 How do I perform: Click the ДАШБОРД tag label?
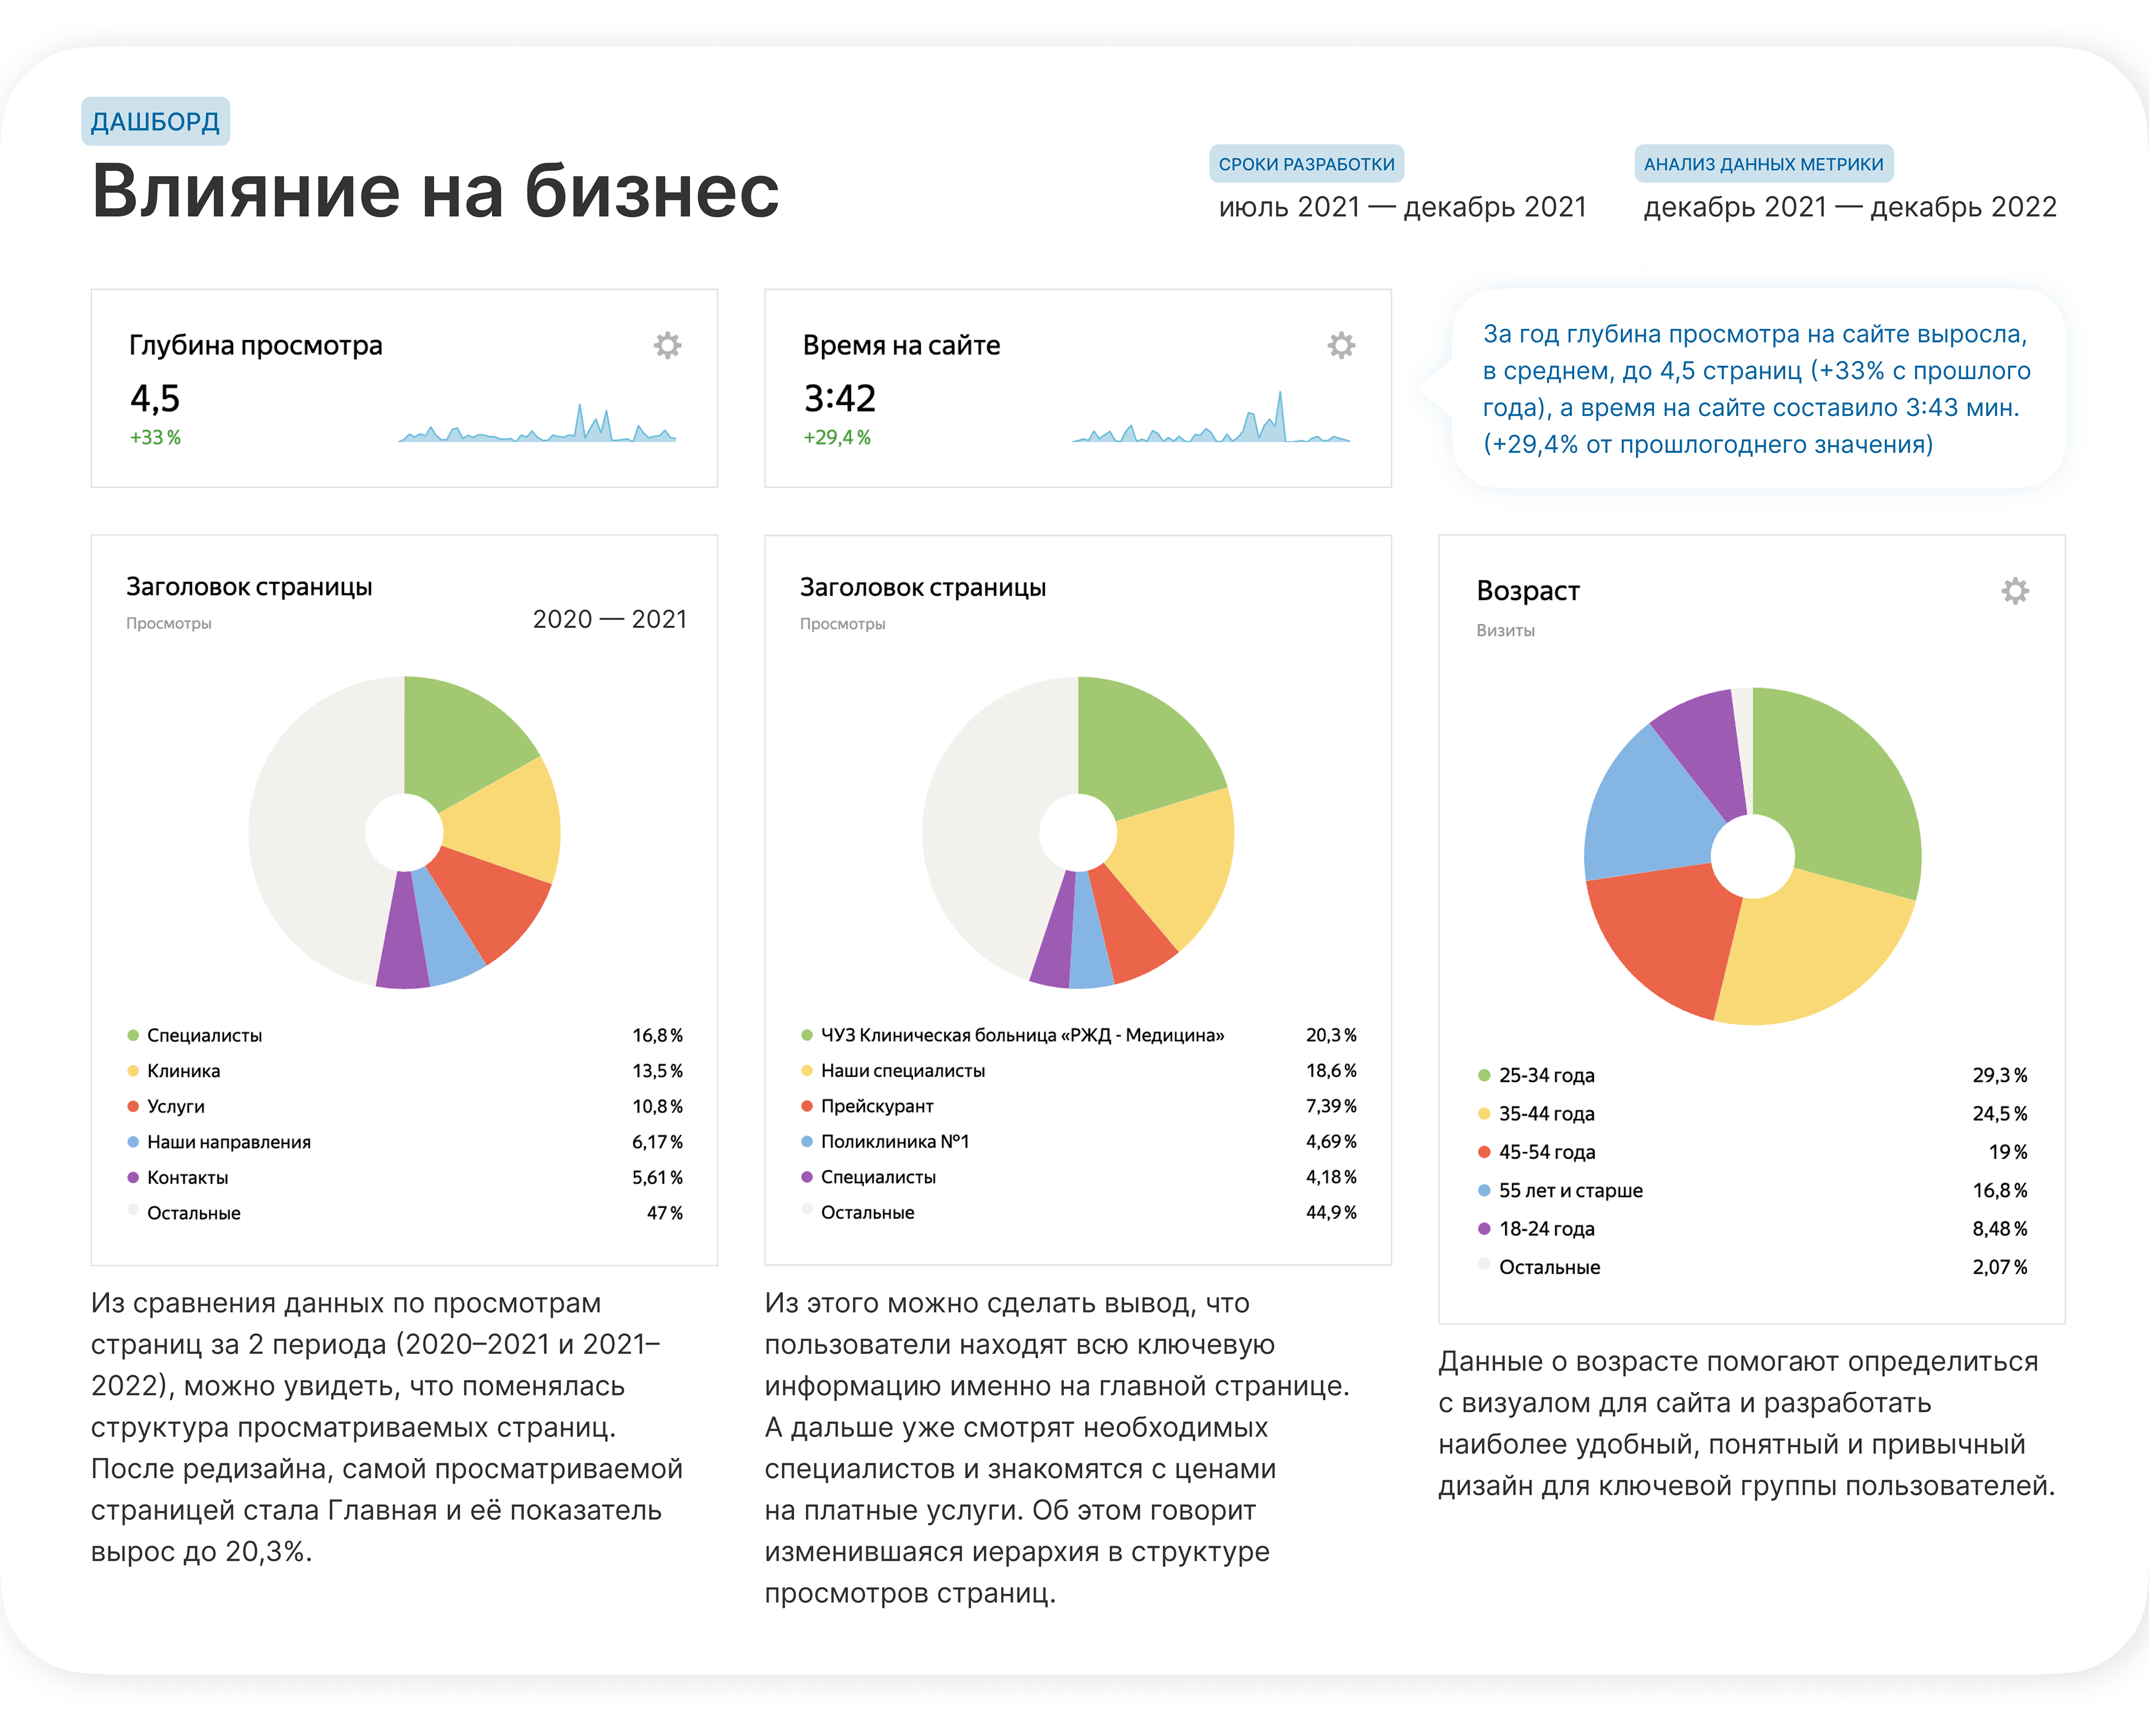coord(155,122)
